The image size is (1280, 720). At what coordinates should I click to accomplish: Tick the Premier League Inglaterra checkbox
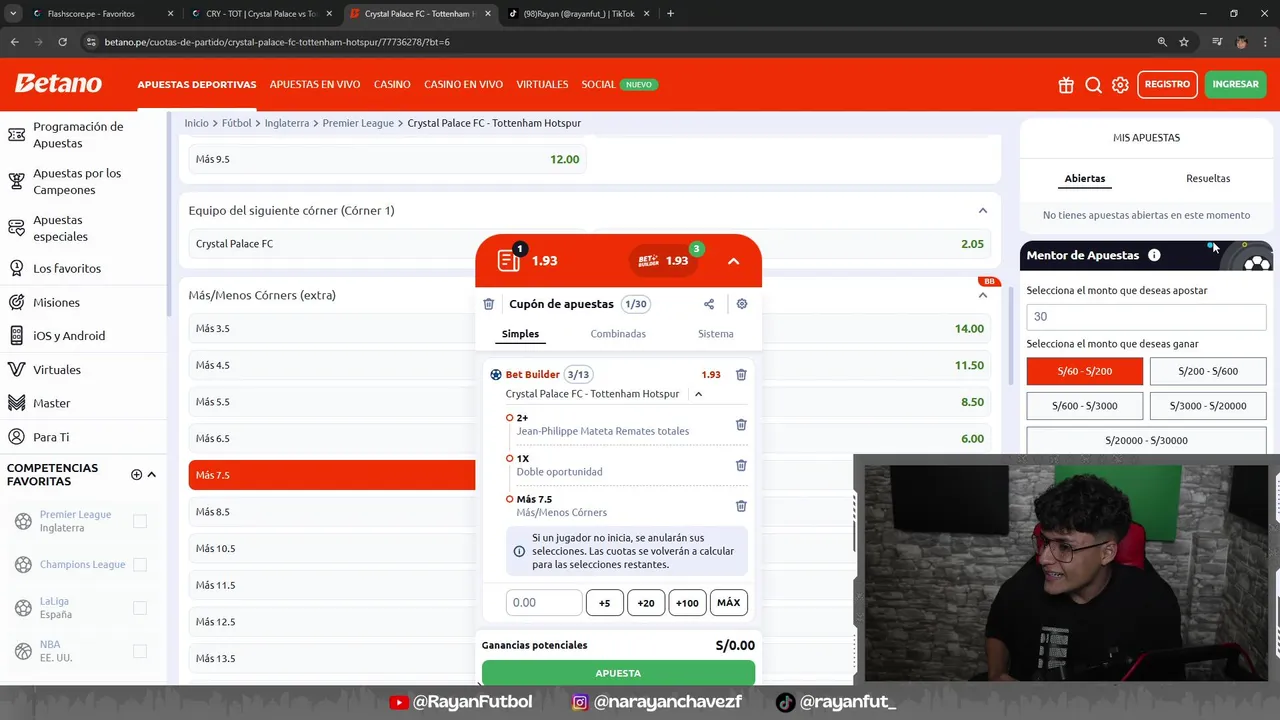(x=140, y=521)
